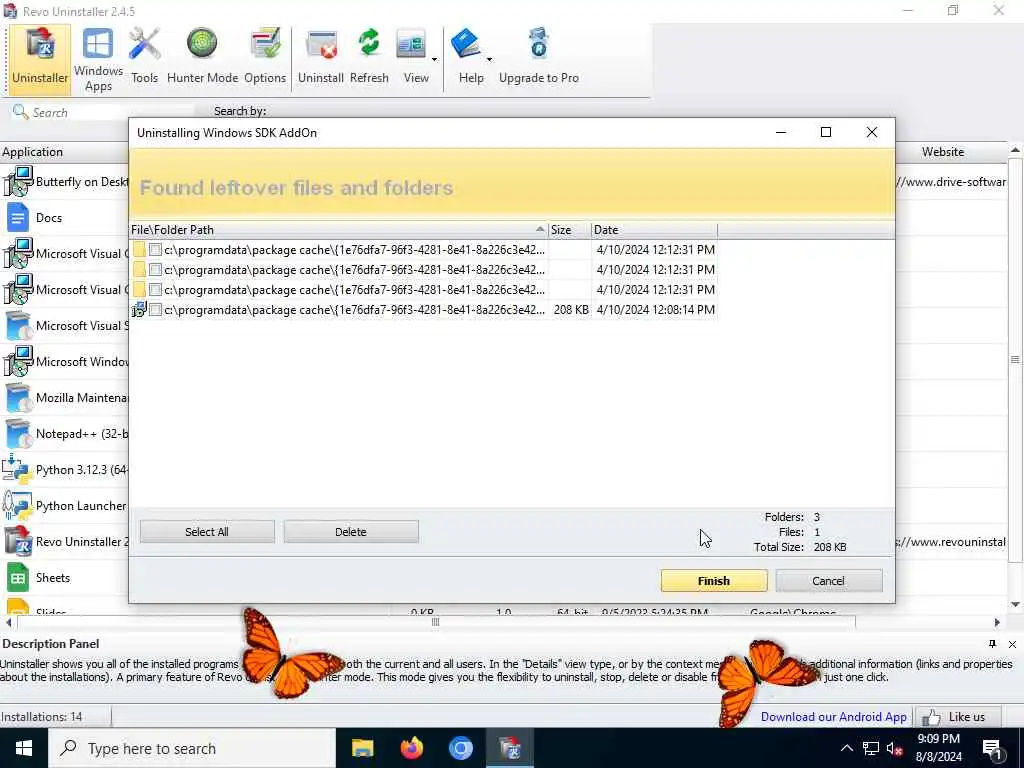Show hidden system tray icons

pos(846,748)
